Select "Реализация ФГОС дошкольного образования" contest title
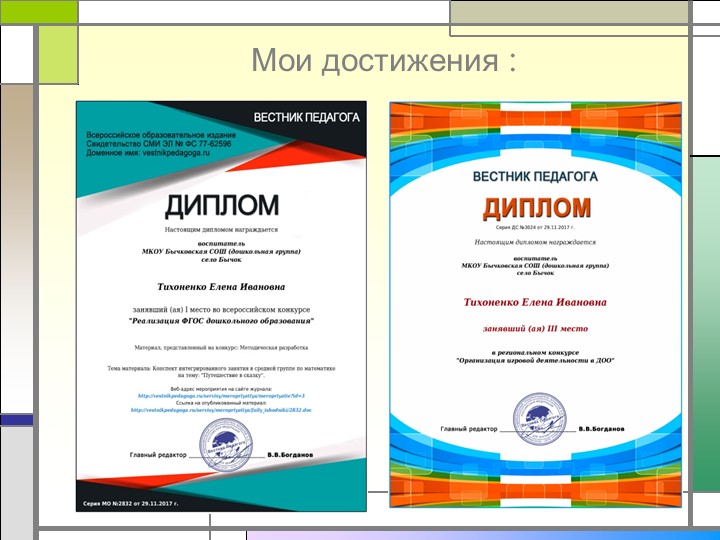This screenshot has height=540, width=720. click(x=221, y=321)
